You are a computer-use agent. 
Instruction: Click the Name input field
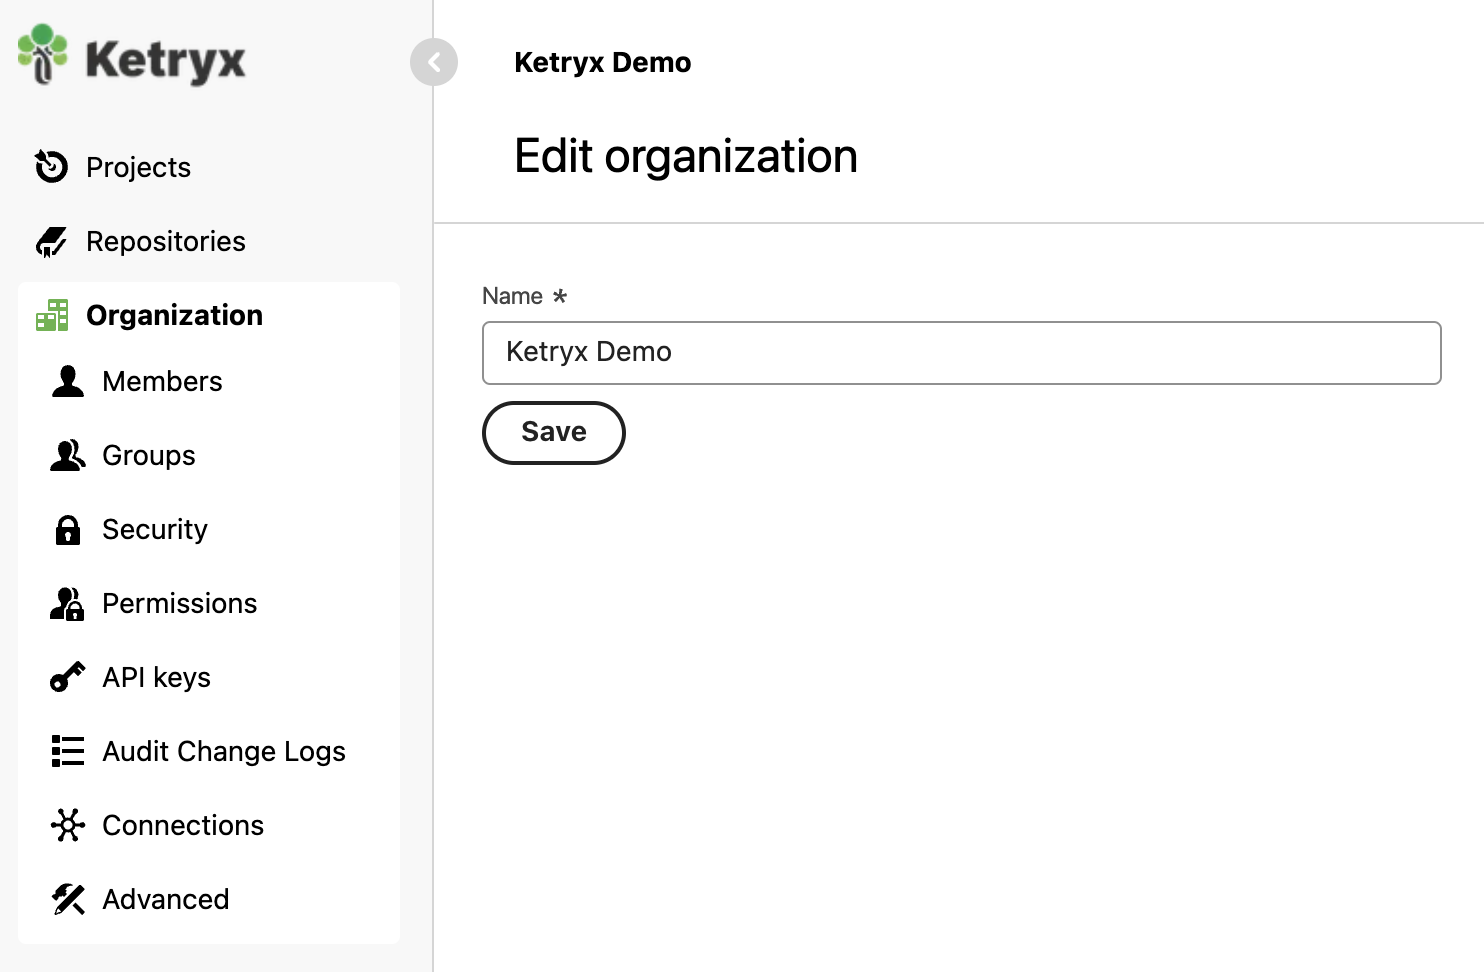[x=962, y=353]
